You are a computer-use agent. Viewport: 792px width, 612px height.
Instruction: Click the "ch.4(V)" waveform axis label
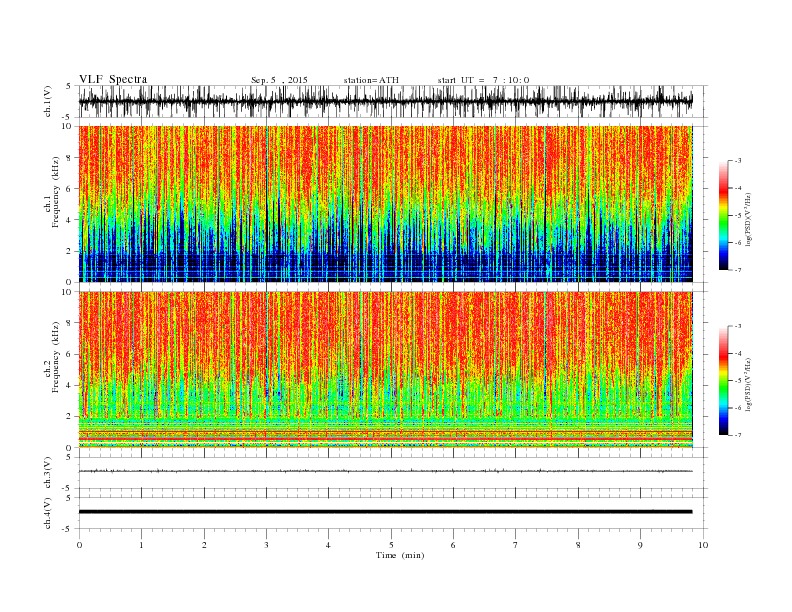48,513
